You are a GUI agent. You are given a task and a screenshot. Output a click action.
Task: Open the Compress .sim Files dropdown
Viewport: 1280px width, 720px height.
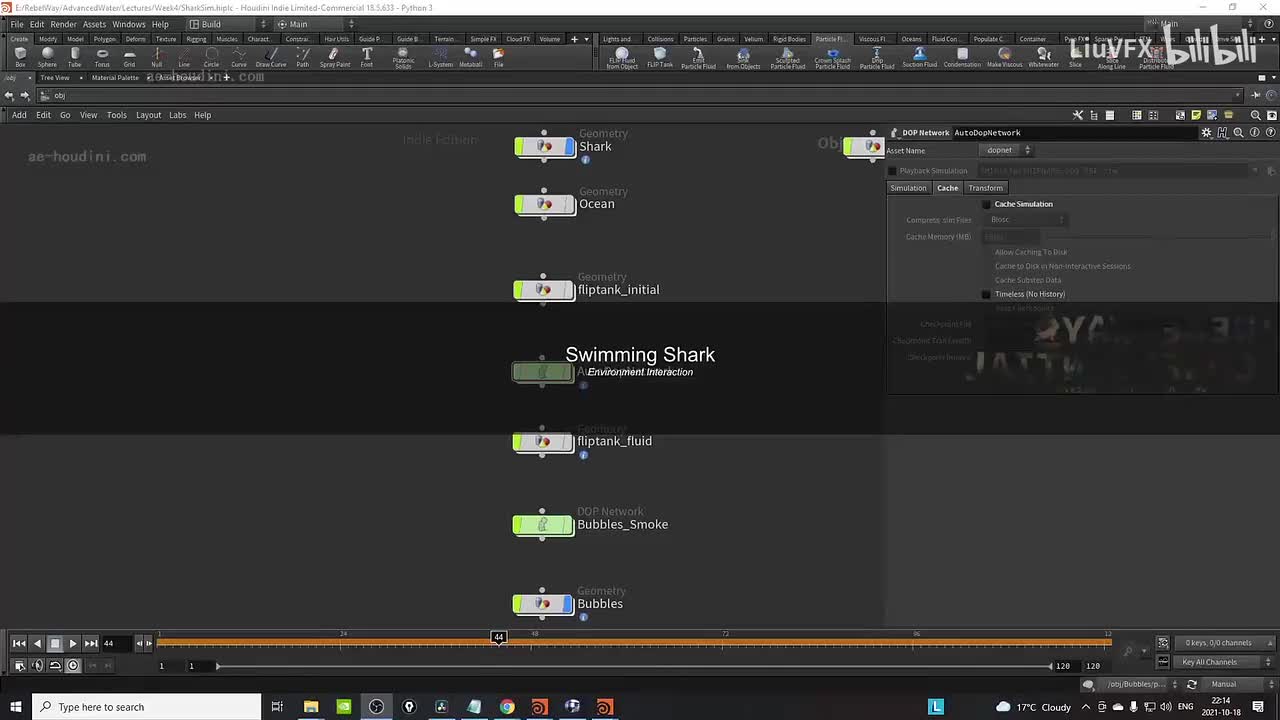pos(1027,220)
